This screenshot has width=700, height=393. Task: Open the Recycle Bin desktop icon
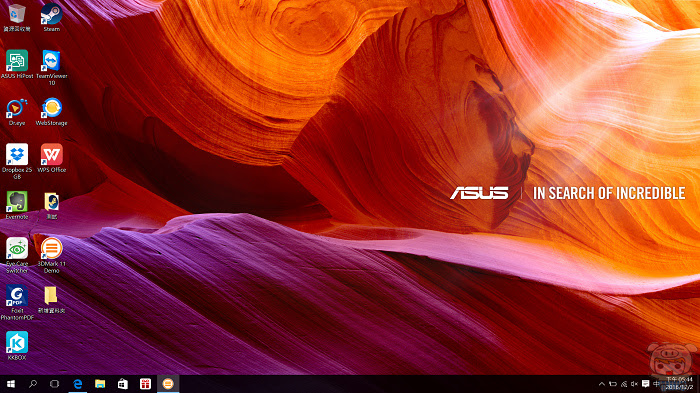(17, 17)
